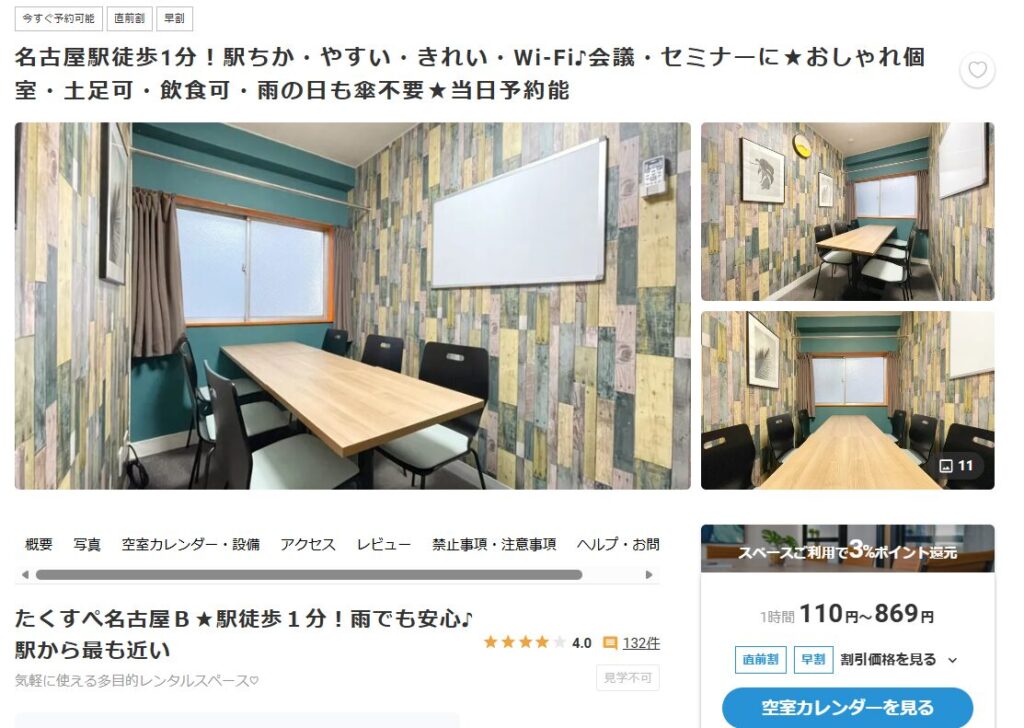1024x728 pixels.
Task: Switch to 写真 tab
Action: 87,544
